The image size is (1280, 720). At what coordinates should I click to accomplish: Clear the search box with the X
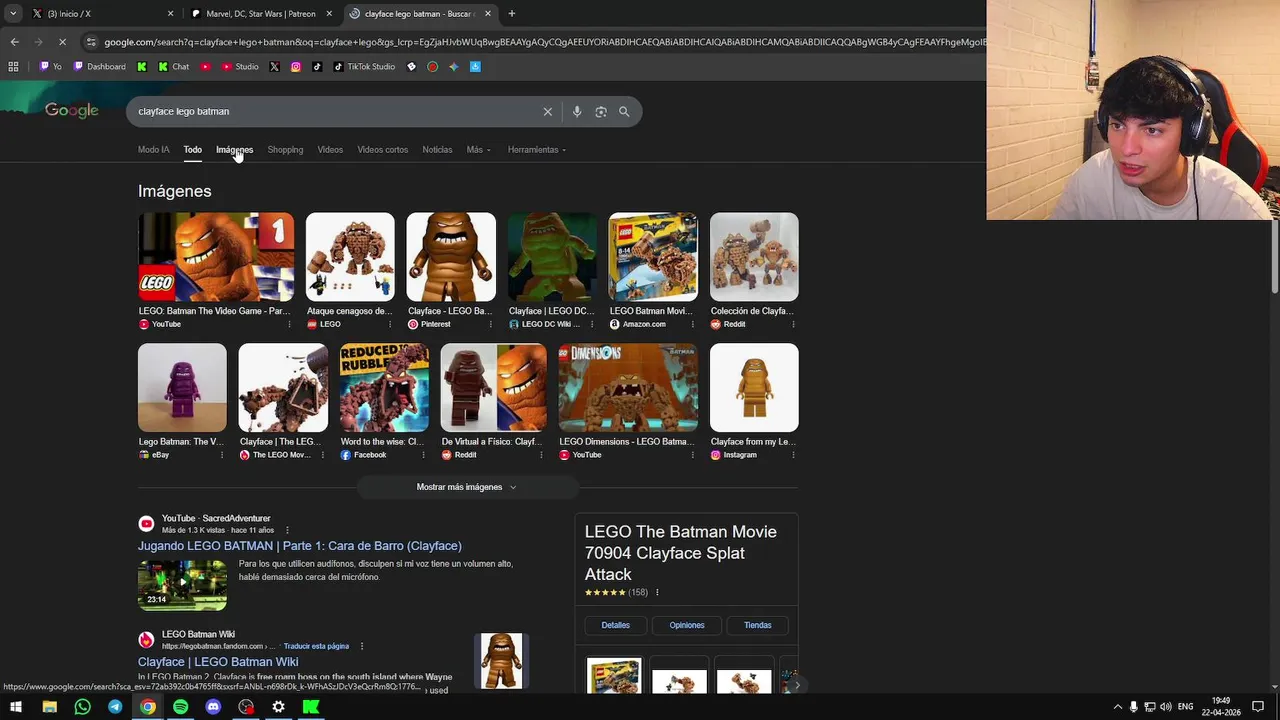click(x=548, y=112)
